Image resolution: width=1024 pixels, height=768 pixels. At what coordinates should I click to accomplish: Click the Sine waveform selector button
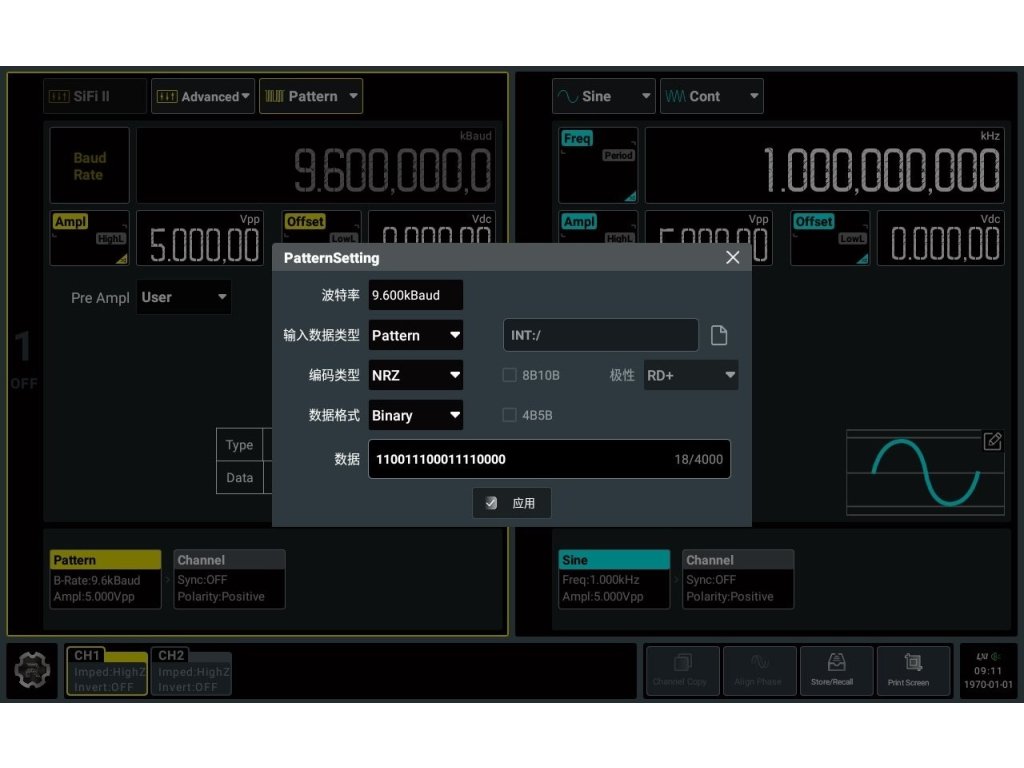tap(603, 96)
